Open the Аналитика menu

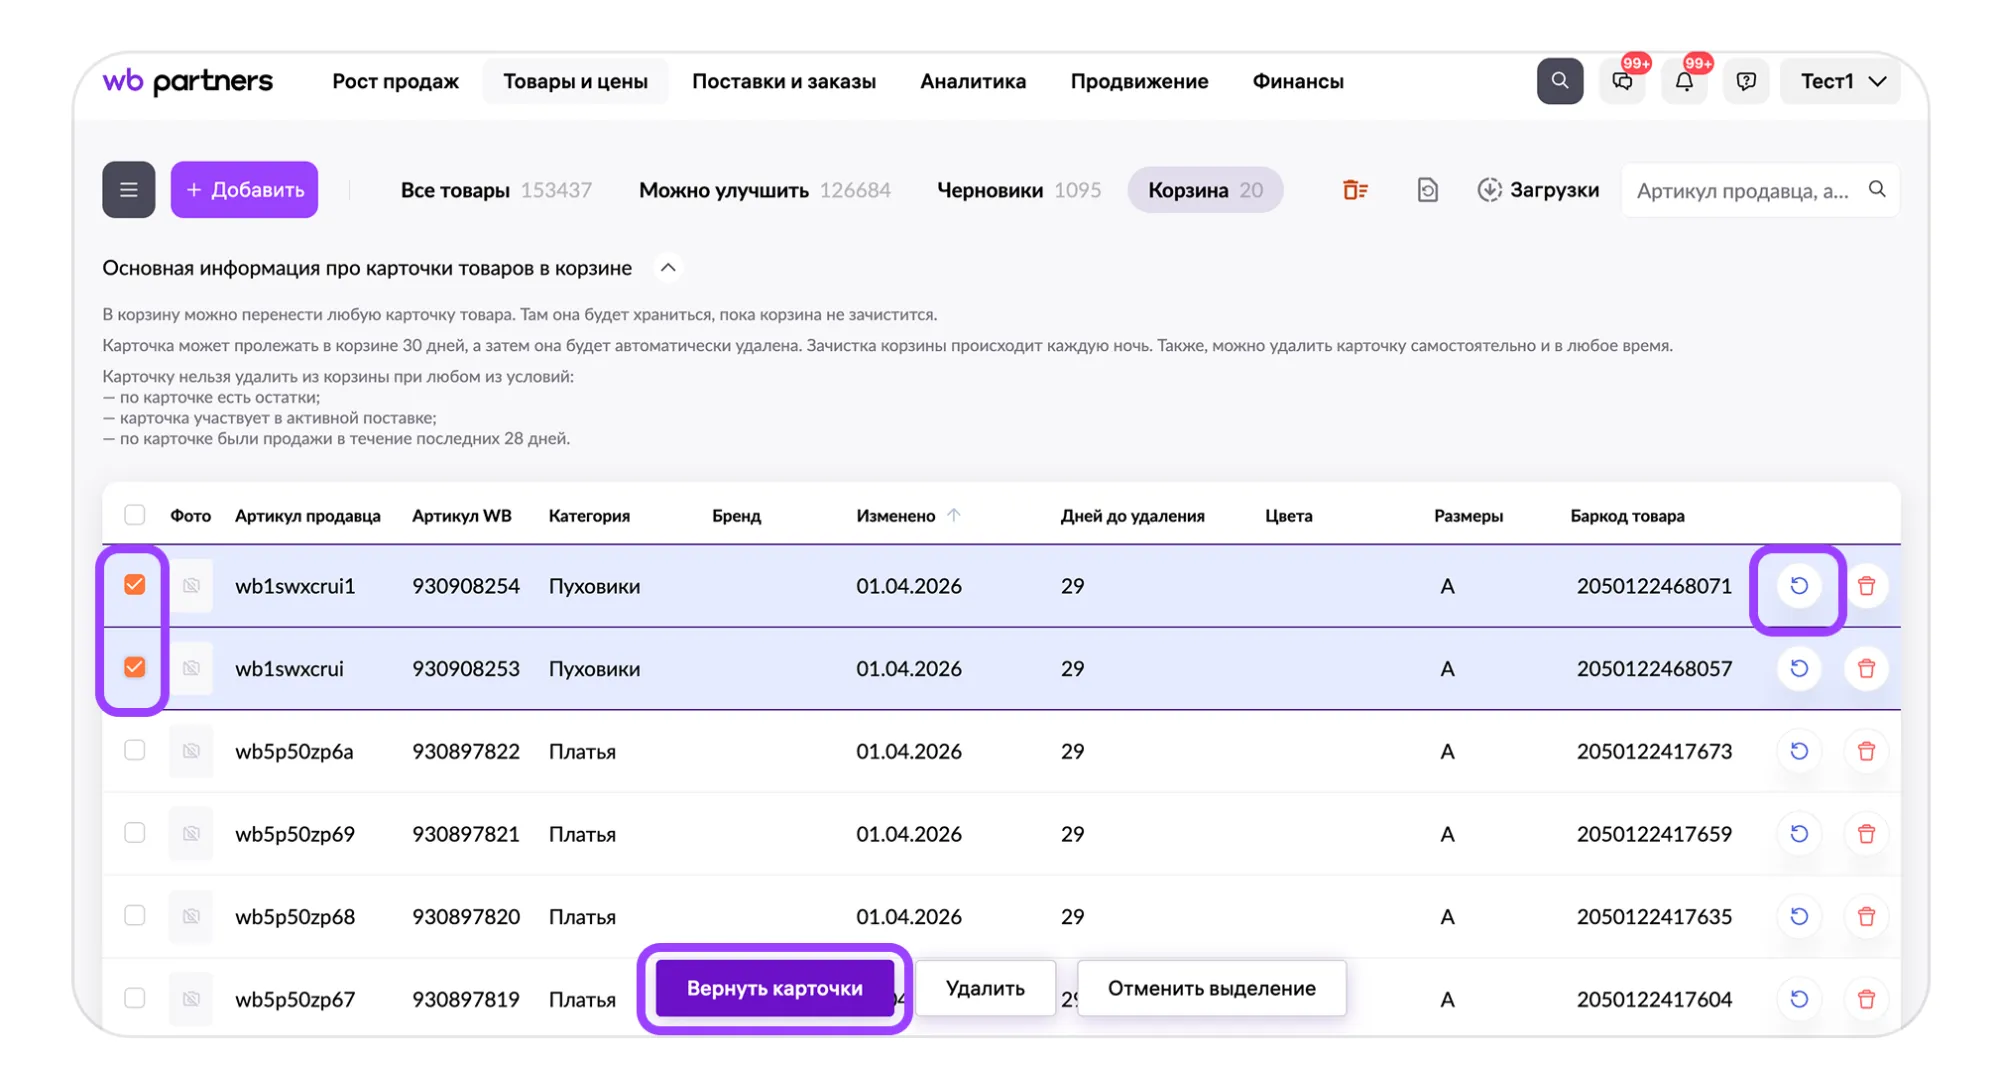click(973, 81)
